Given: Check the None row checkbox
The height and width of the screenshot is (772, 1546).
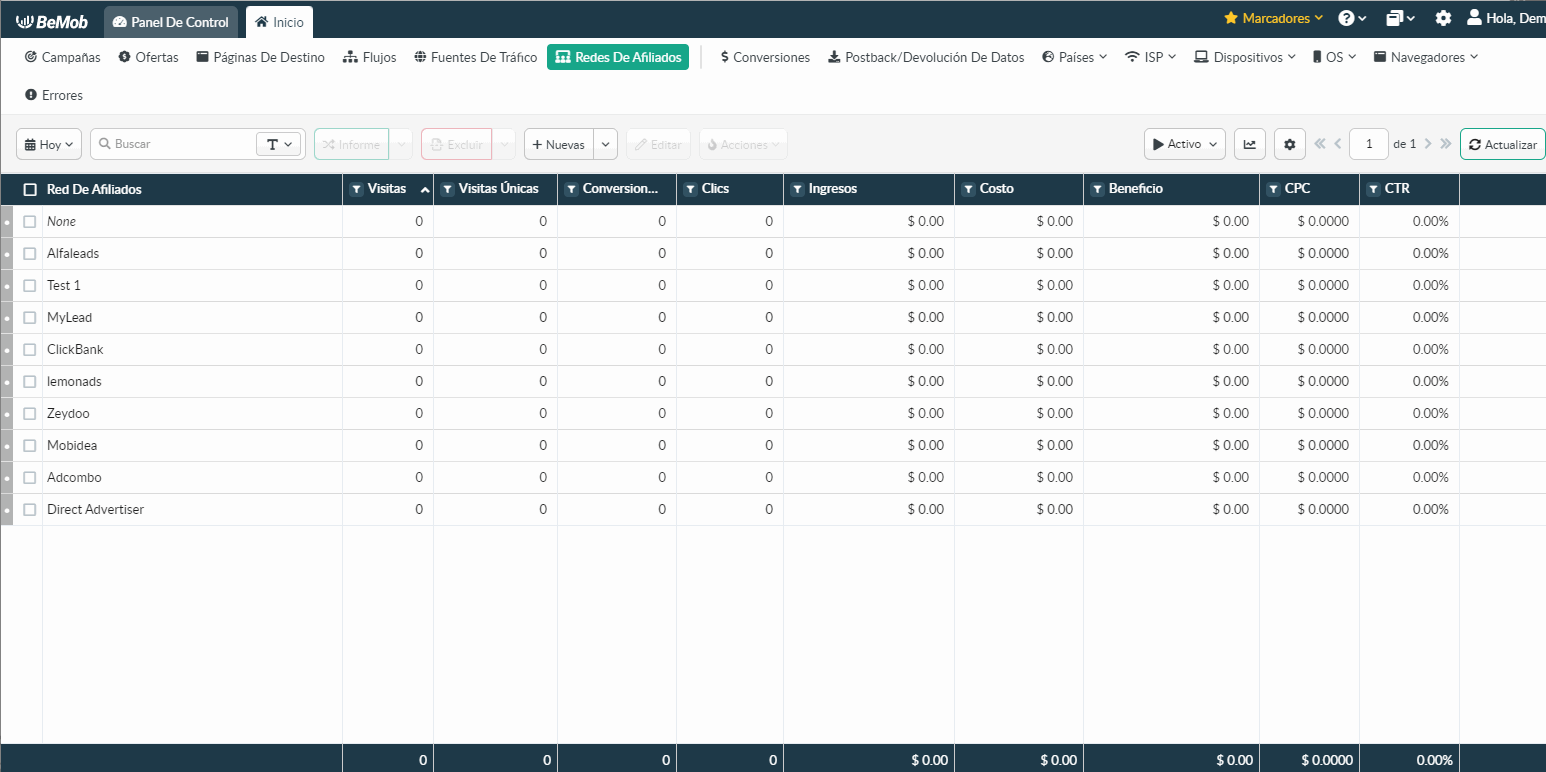Looking at the screenshot, I should pyautogui.click(x=30, y=222).
